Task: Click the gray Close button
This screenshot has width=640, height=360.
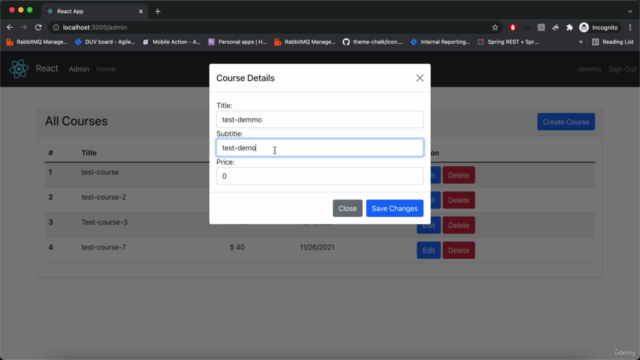Action: pyautogui.click(x=347, y=209)
